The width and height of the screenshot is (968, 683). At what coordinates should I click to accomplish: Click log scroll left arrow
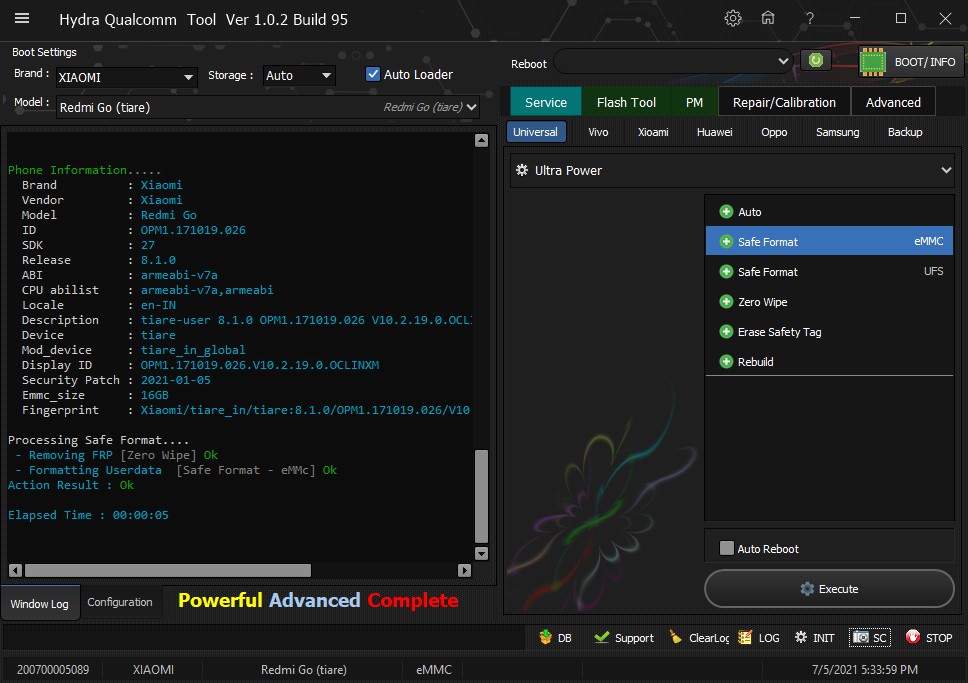(x=15, y=570)
